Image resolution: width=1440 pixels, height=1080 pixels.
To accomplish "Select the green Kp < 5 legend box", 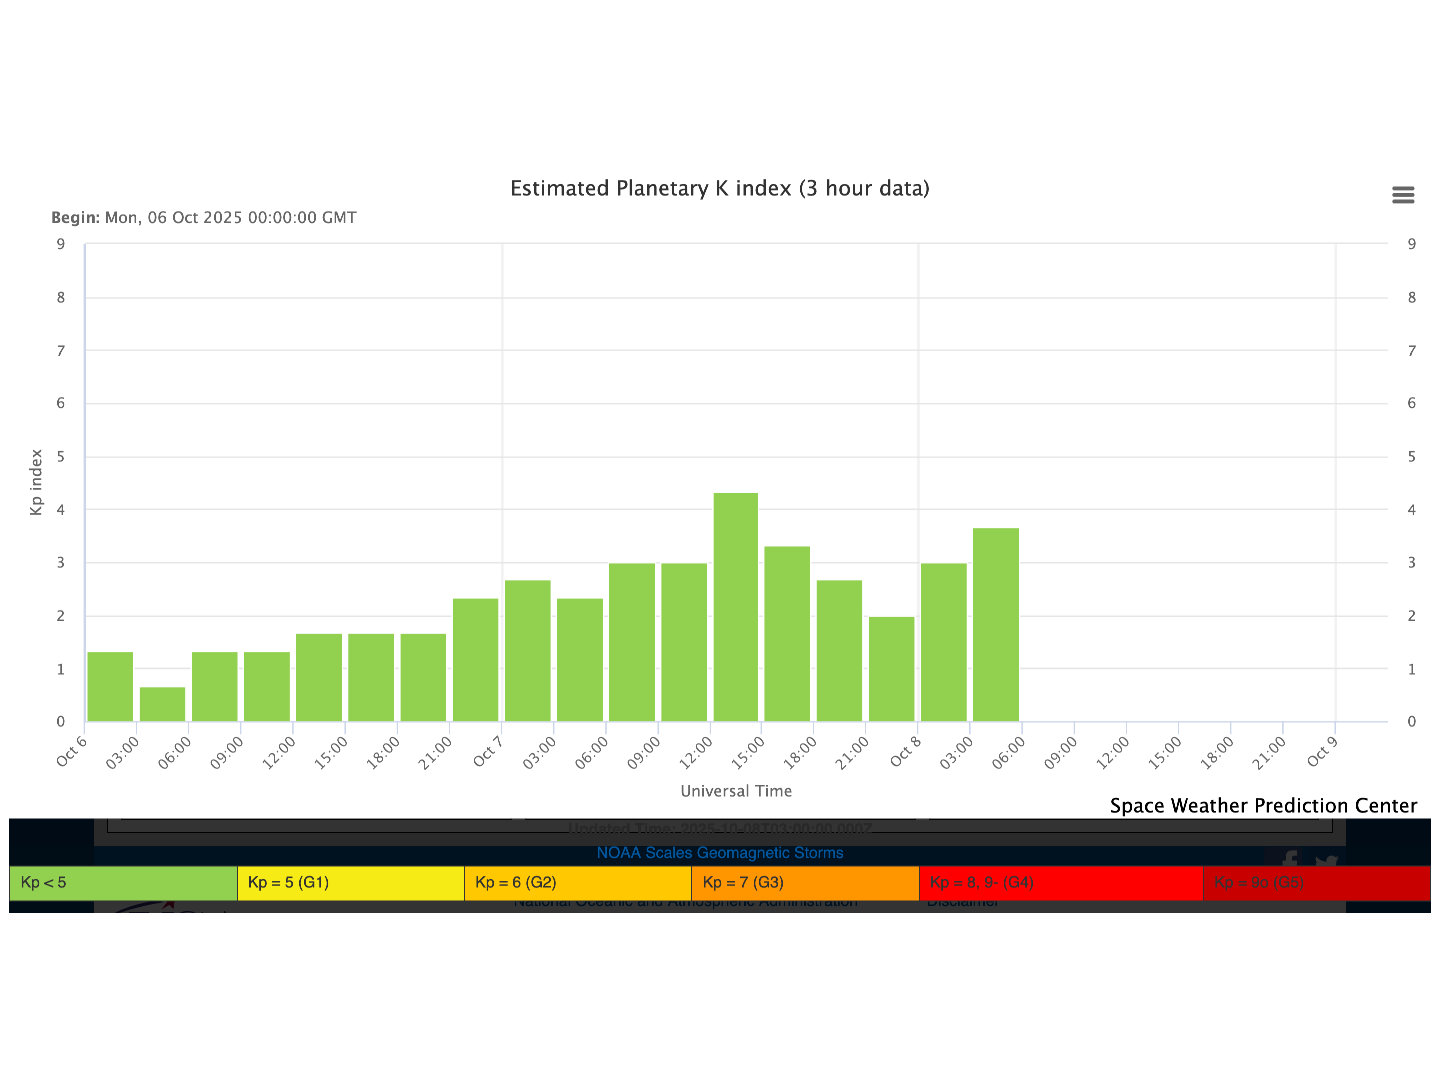I will pos(123,883).
